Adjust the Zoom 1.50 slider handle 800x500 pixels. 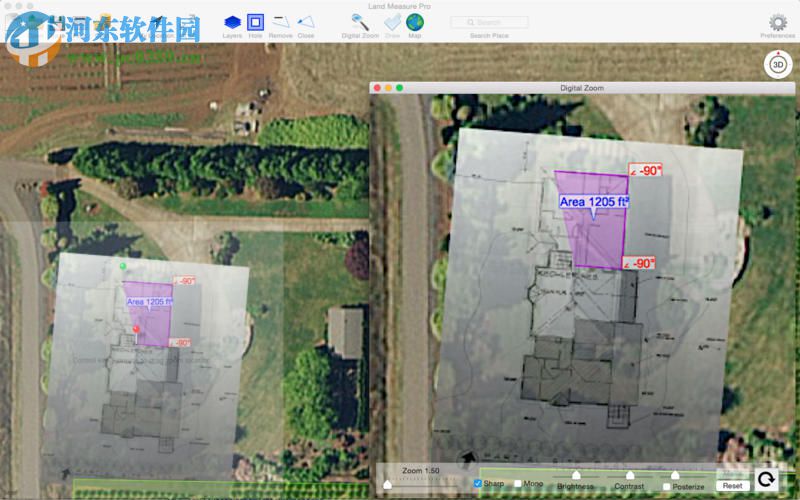pyautogui.click(x=387, y=484)
